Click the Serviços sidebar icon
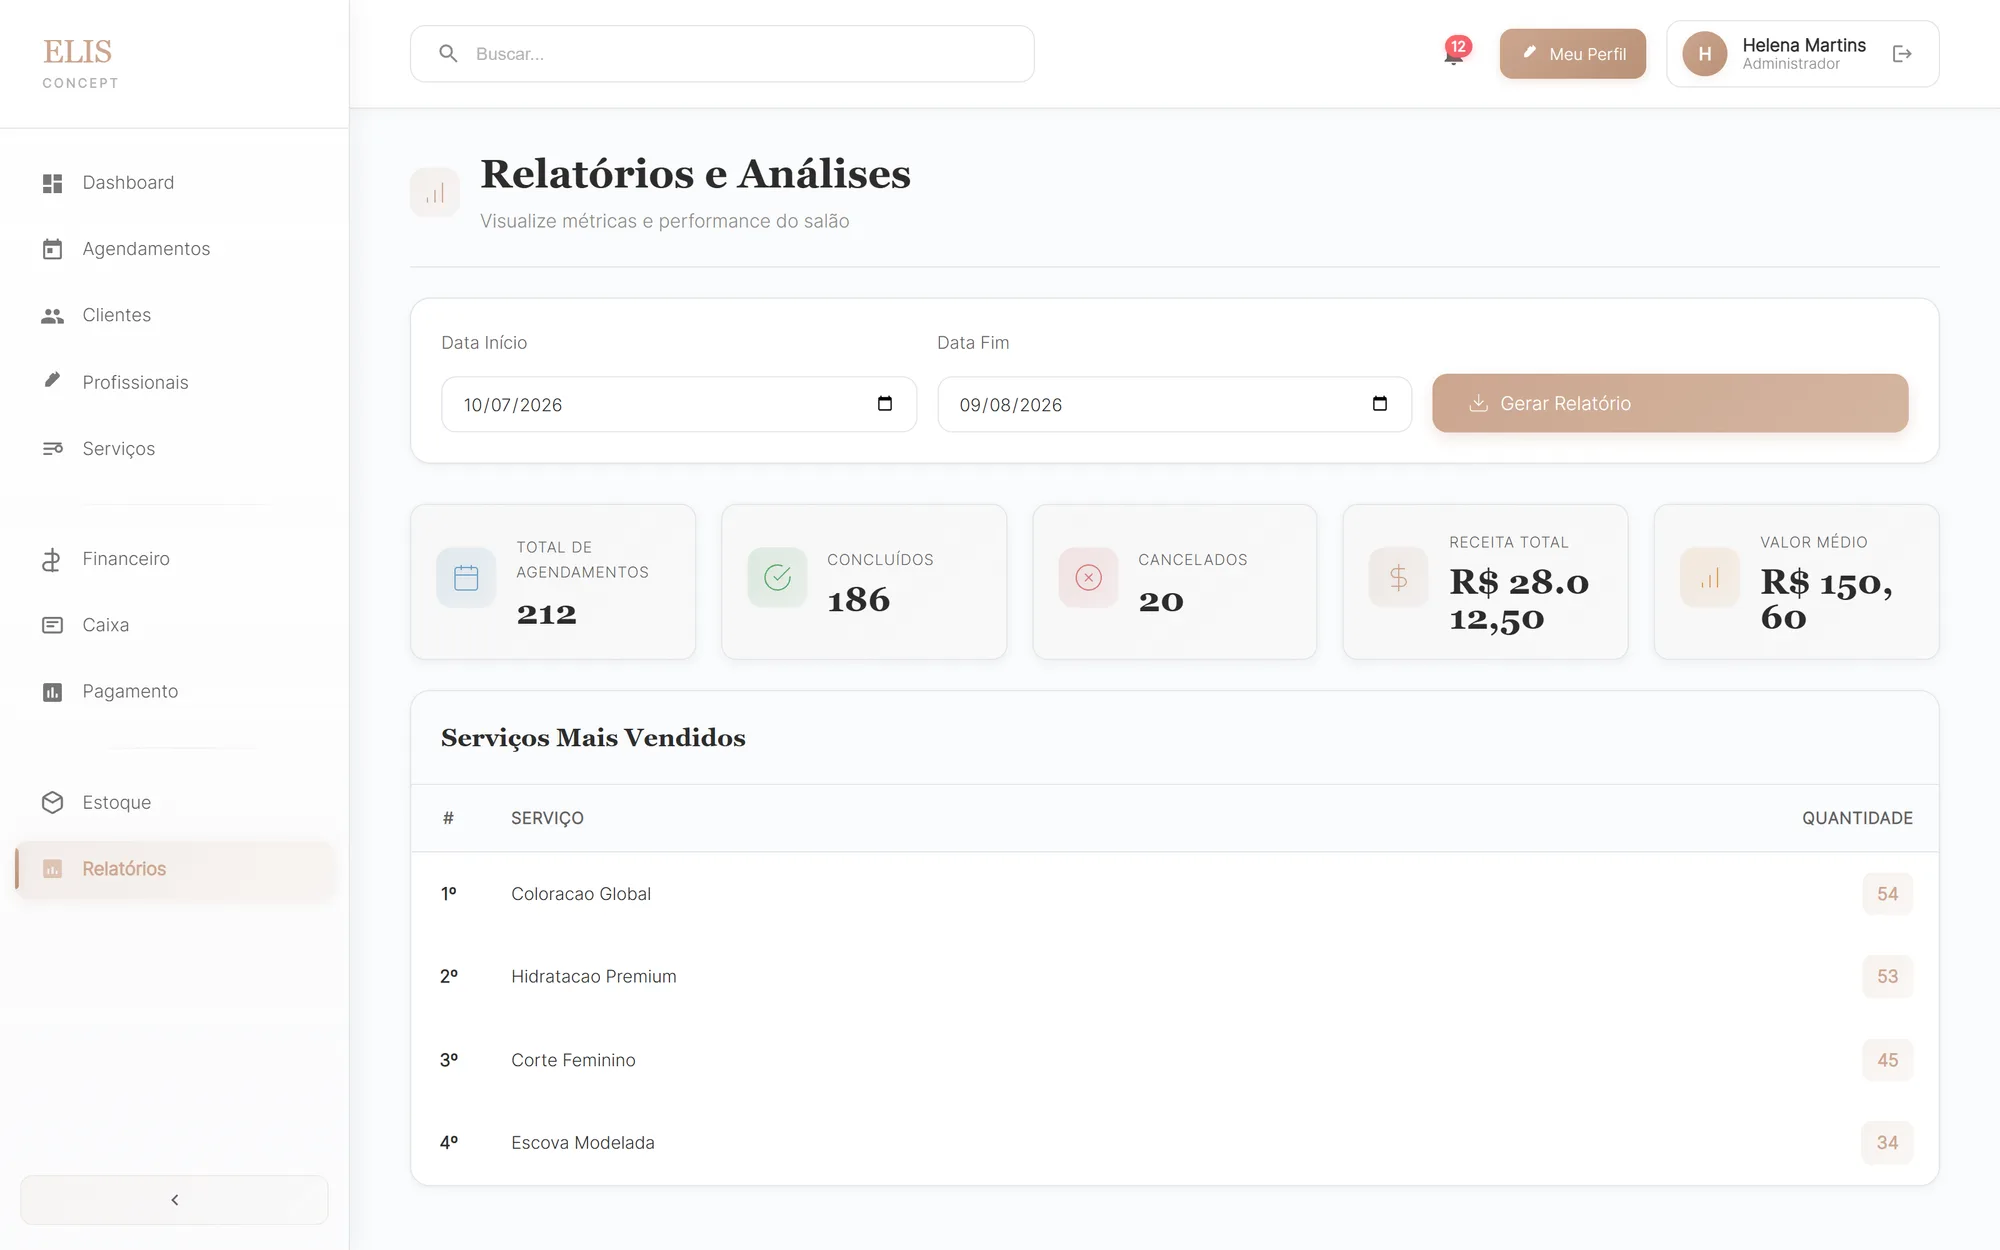 [x=53, y=449]
